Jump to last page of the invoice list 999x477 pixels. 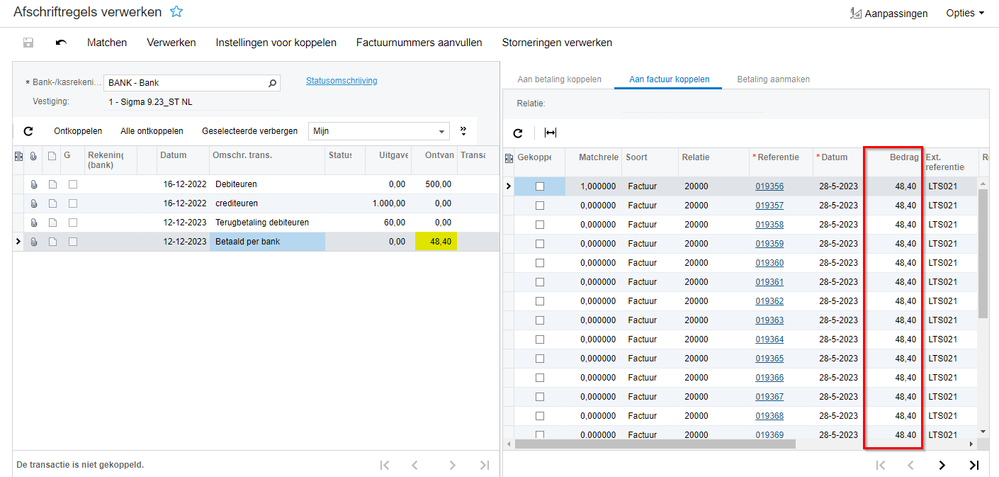973,465
